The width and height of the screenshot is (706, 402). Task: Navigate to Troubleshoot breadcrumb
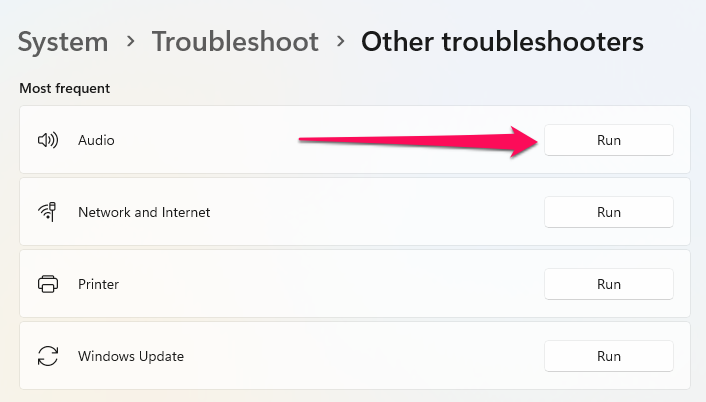[x=235, y=42]
